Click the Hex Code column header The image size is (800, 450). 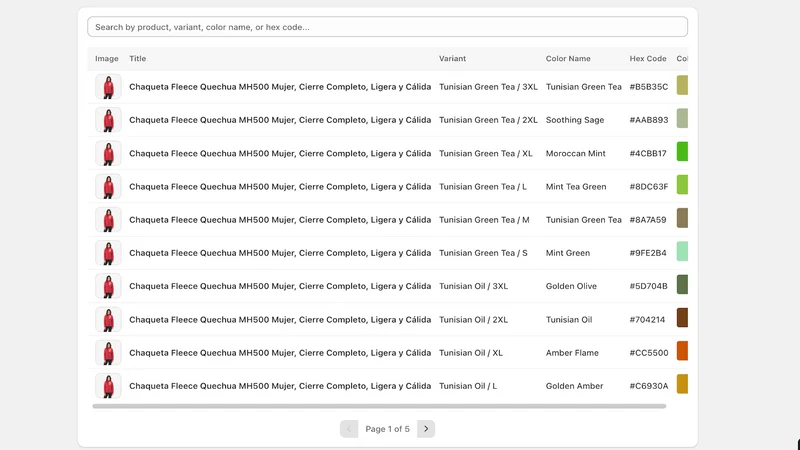(647, 59)
